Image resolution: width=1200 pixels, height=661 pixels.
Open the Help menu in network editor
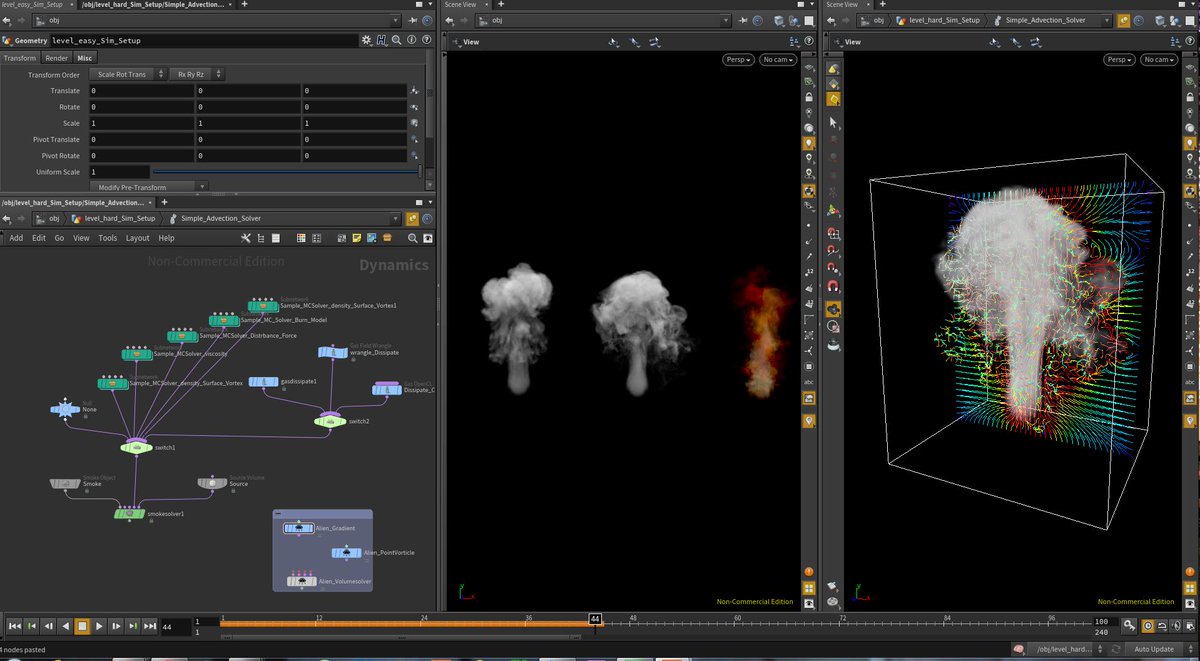[x=167, y=238]
